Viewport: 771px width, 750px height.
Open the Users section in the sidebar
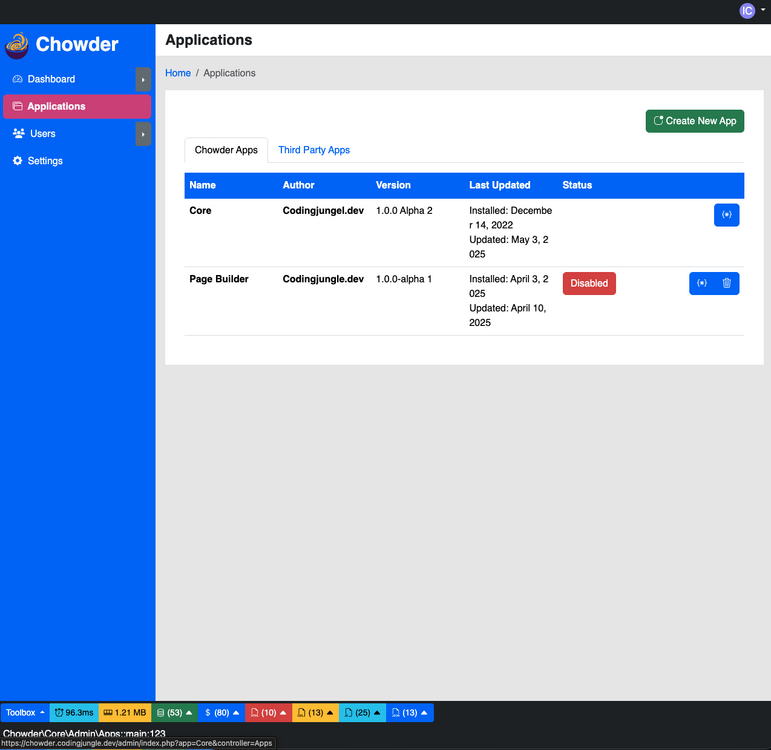pos(42,134)
